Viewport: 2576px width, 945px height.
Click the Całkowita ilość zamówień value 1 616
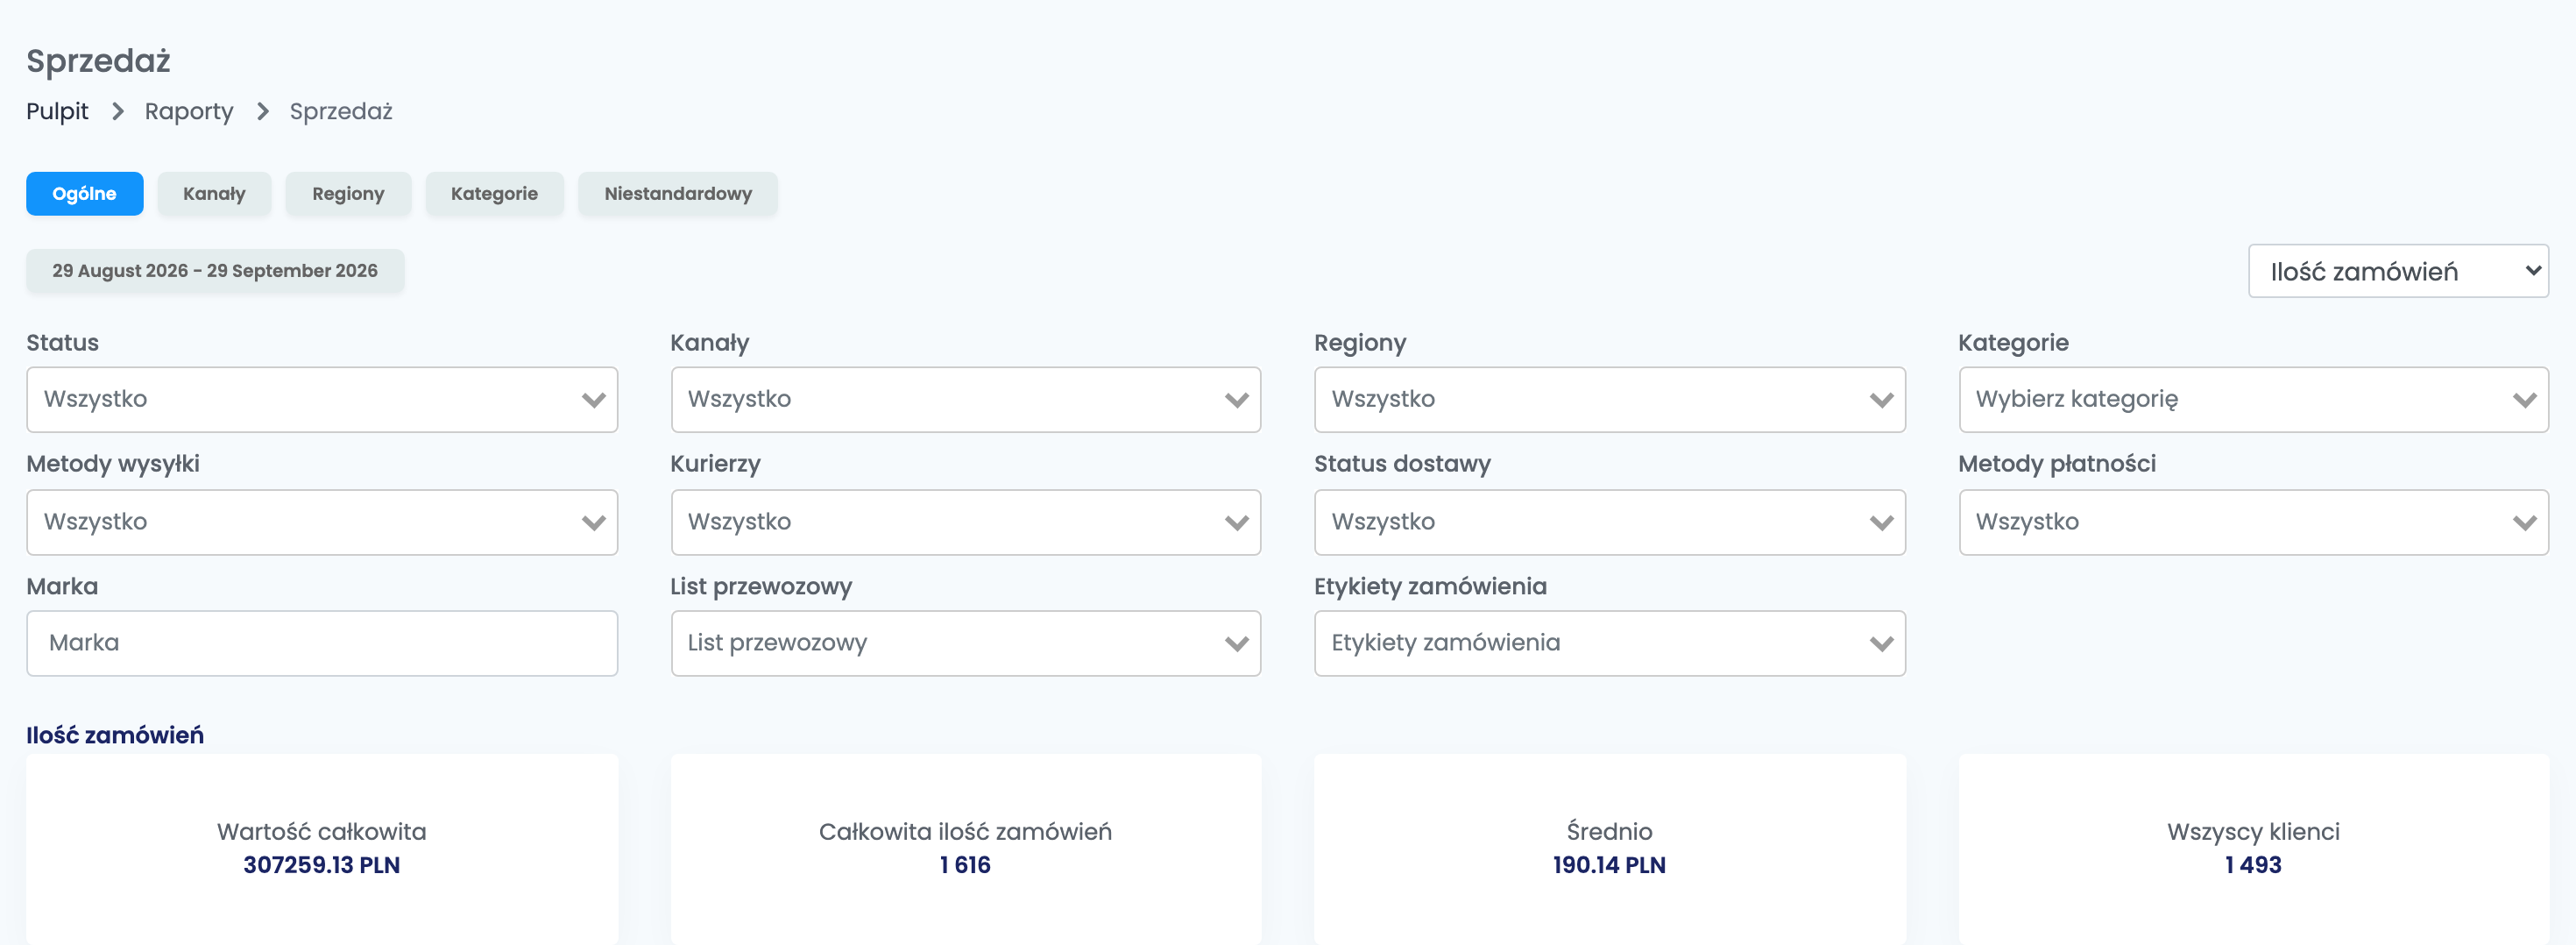tap(965, 865)
